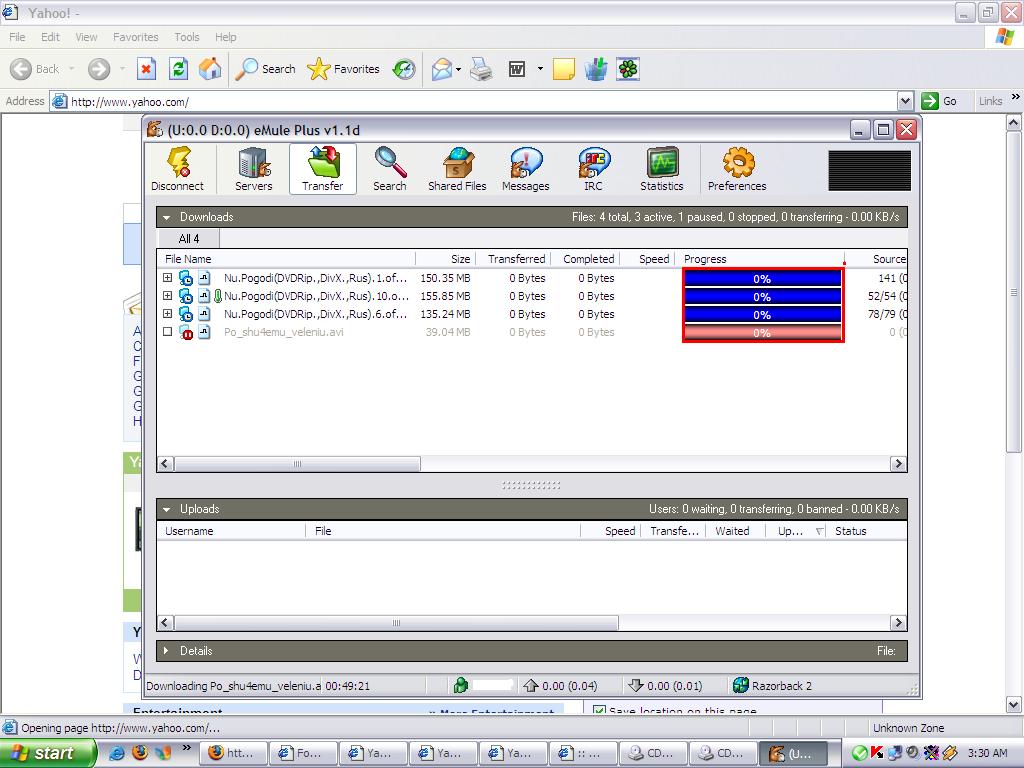Click the download speed arrow in status bar
The image size is (1024, 768).
[x=635, y=685]
